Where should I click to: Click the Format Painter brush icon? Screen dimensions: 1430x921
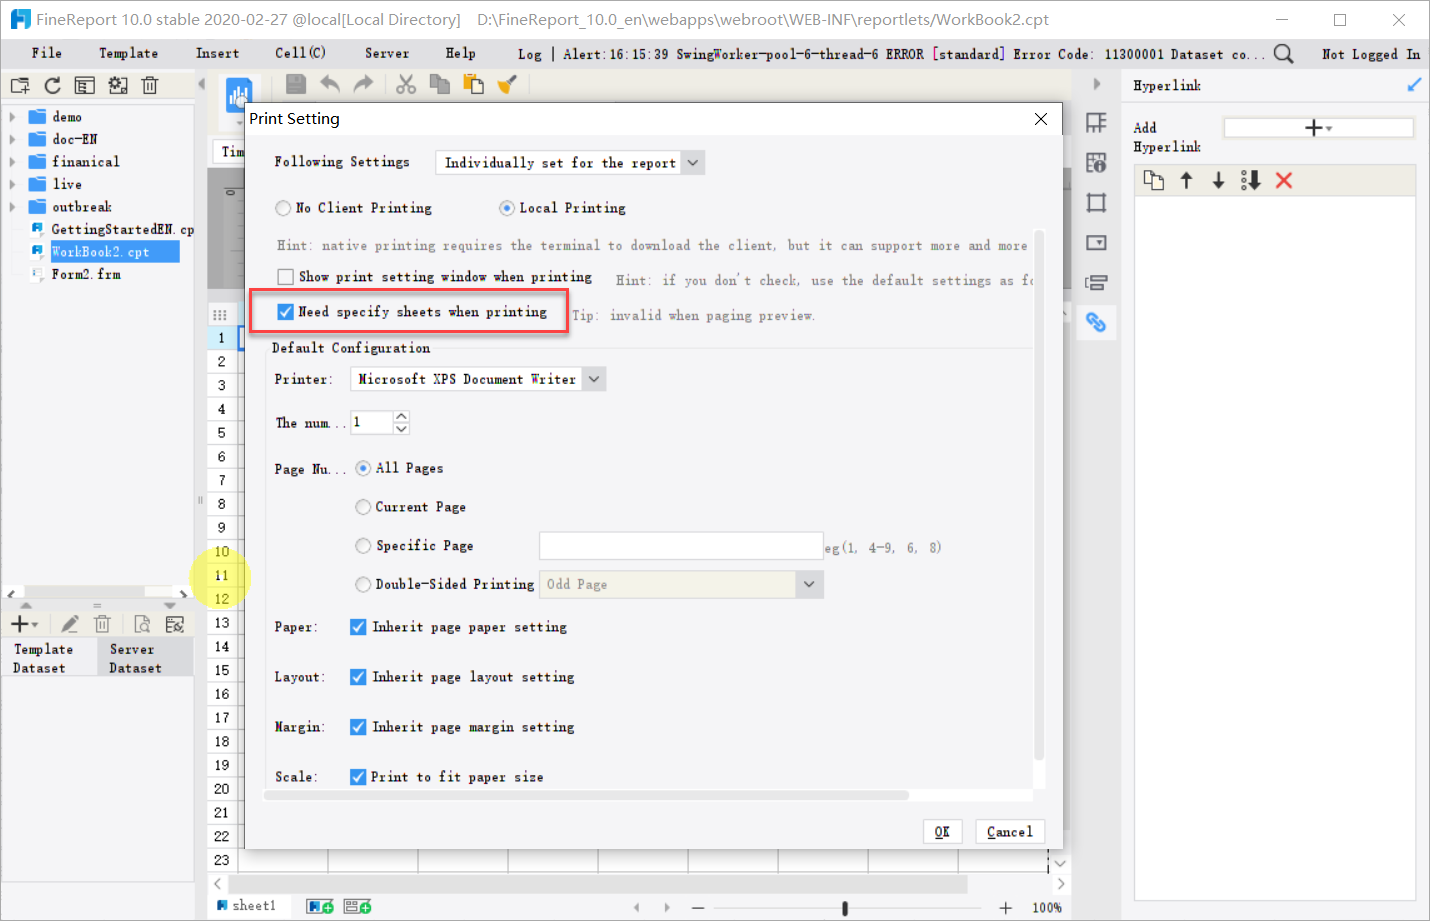tap(507, 85)
